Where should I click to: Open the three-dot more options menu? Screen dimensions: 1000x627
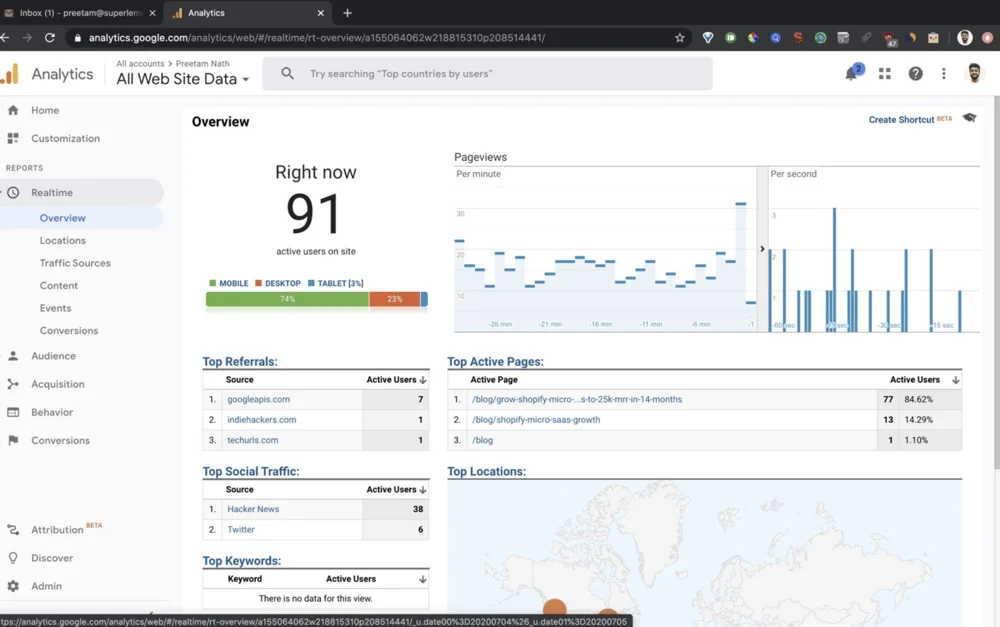tap(943, 74)
